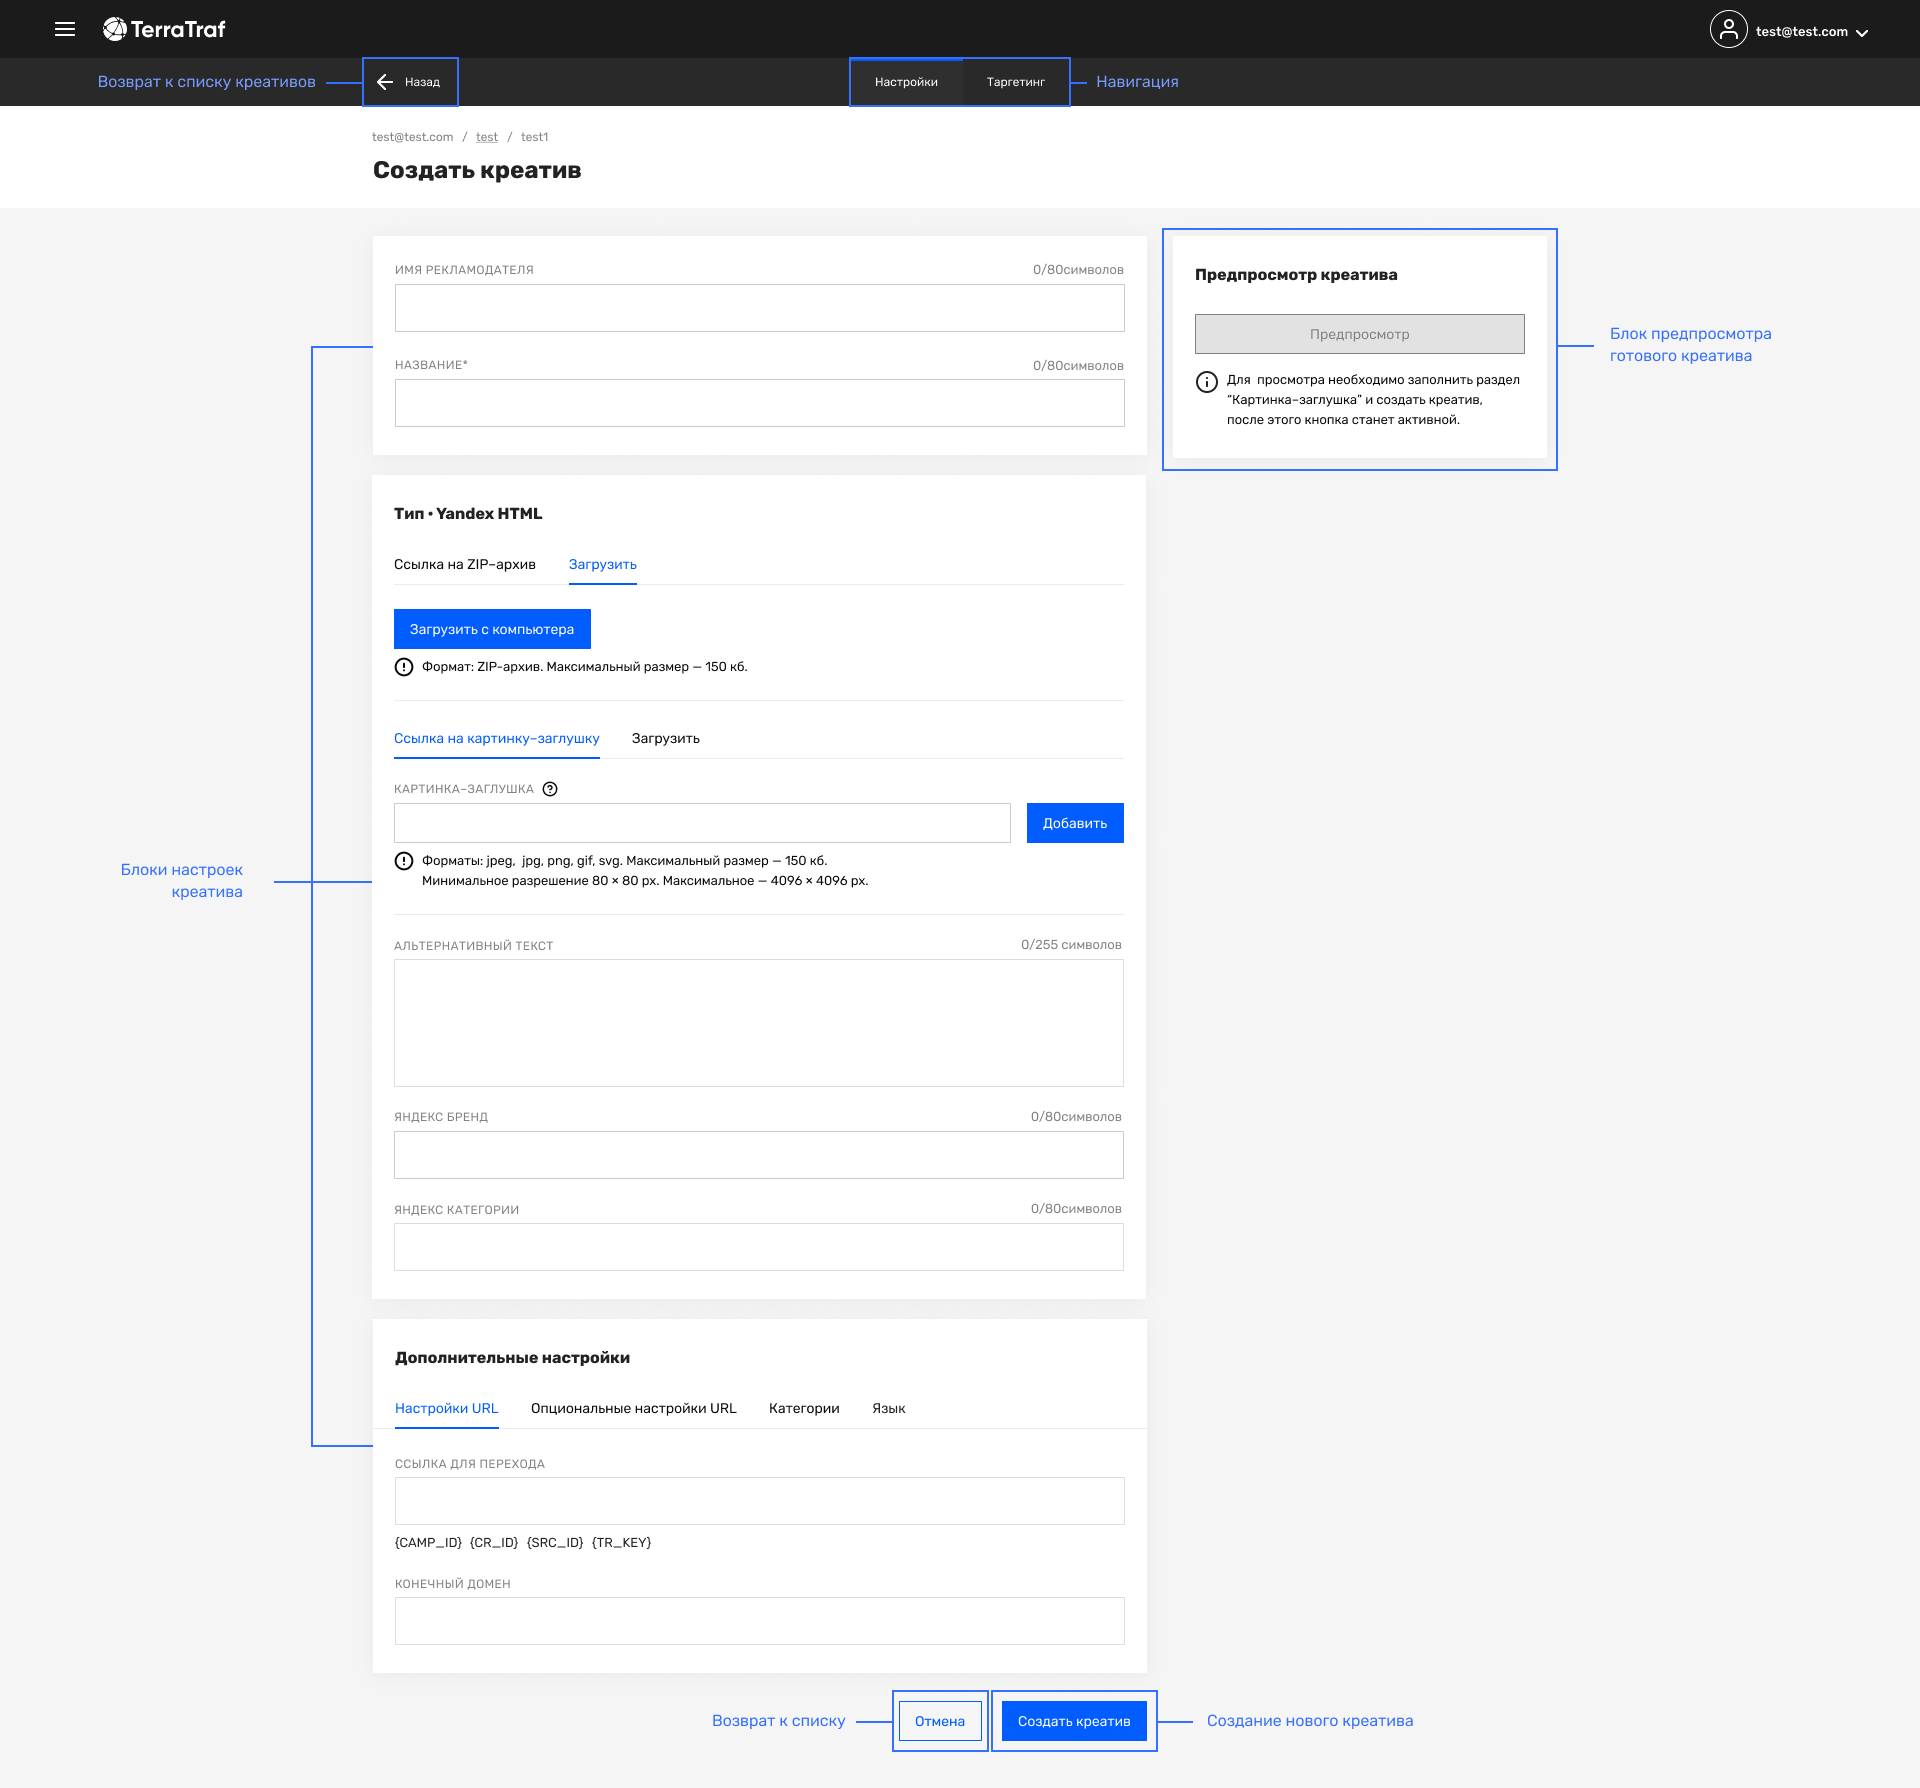Image resolution: width=1920 pixels, height=1788 pixels.
Task: Click the Отмена button
Action: (940, 1721)
